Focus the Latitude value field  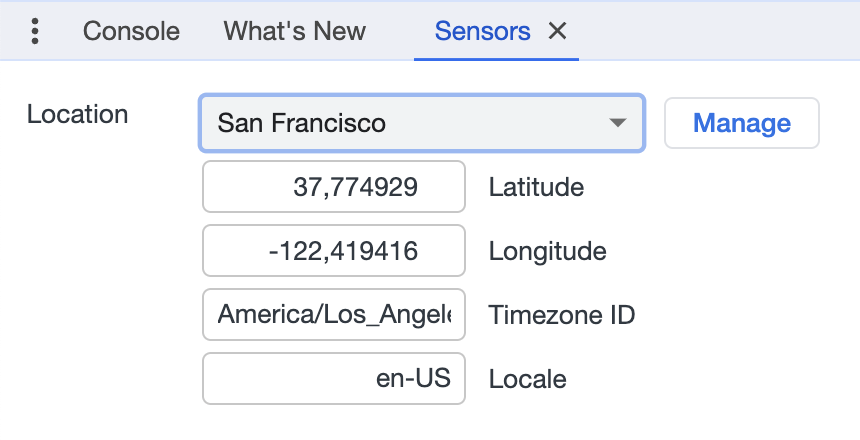tap(333, 187)
